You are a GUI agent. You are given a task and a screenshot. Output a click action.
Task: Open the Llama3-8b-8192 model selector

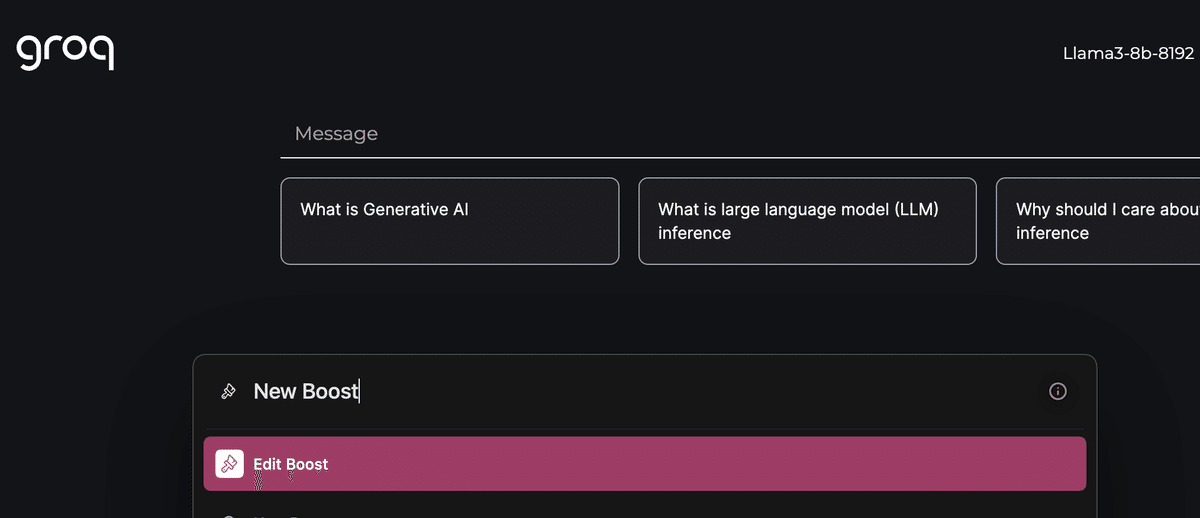pos(1128,53)
